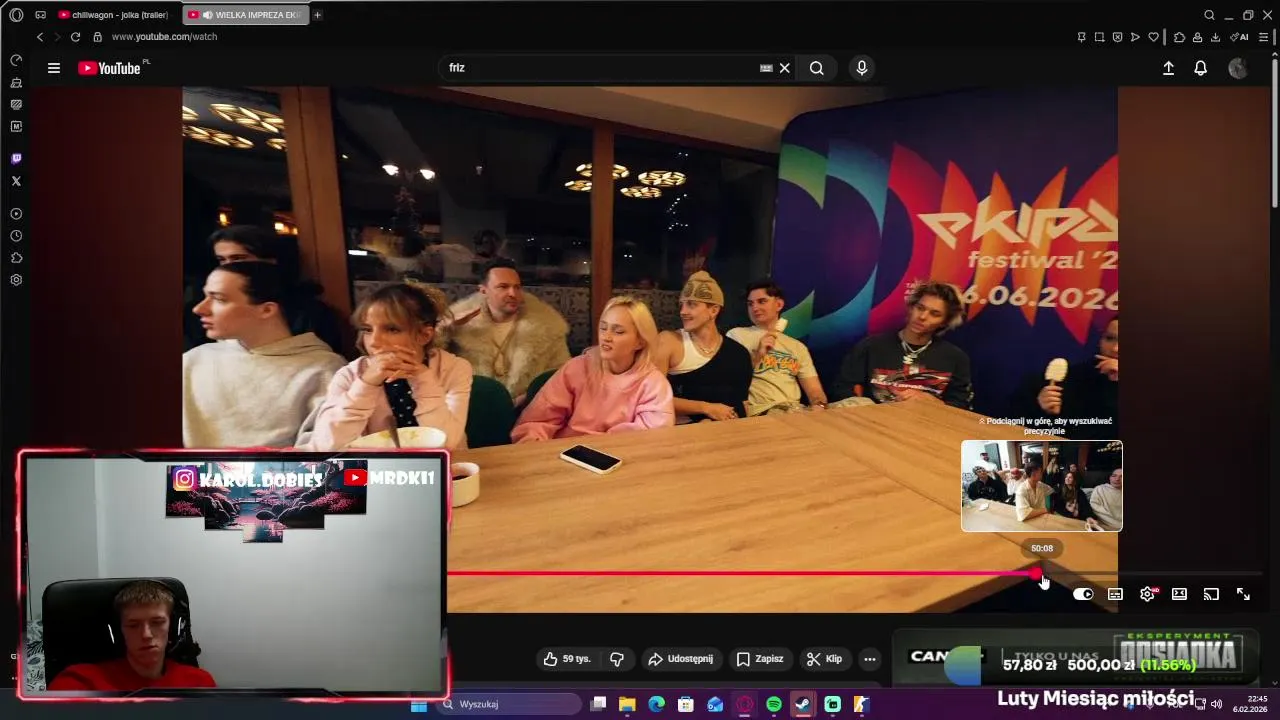Click the Wyszukaj taskbar search field
The width and height of the screenshot is (1280, 720).
pyautogui.click(x=510, y=704)
